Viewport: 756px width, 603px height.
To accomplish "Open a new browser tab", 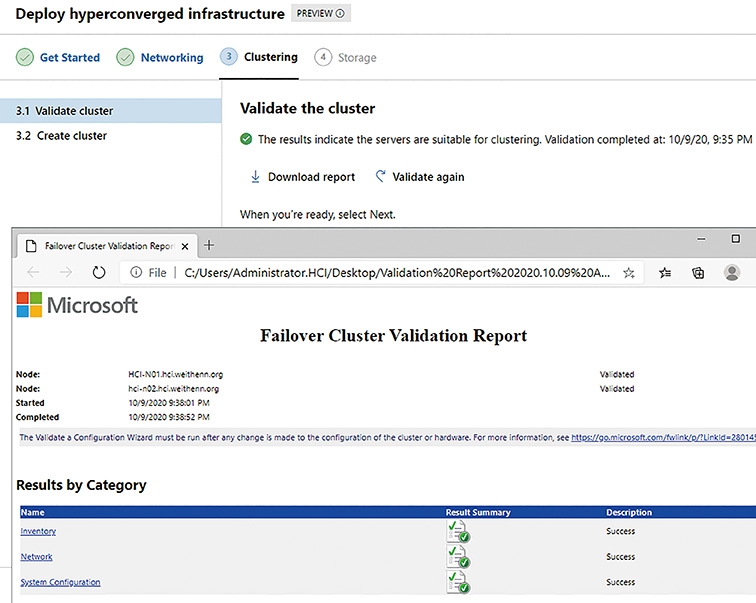I will (x=209, y=245).
